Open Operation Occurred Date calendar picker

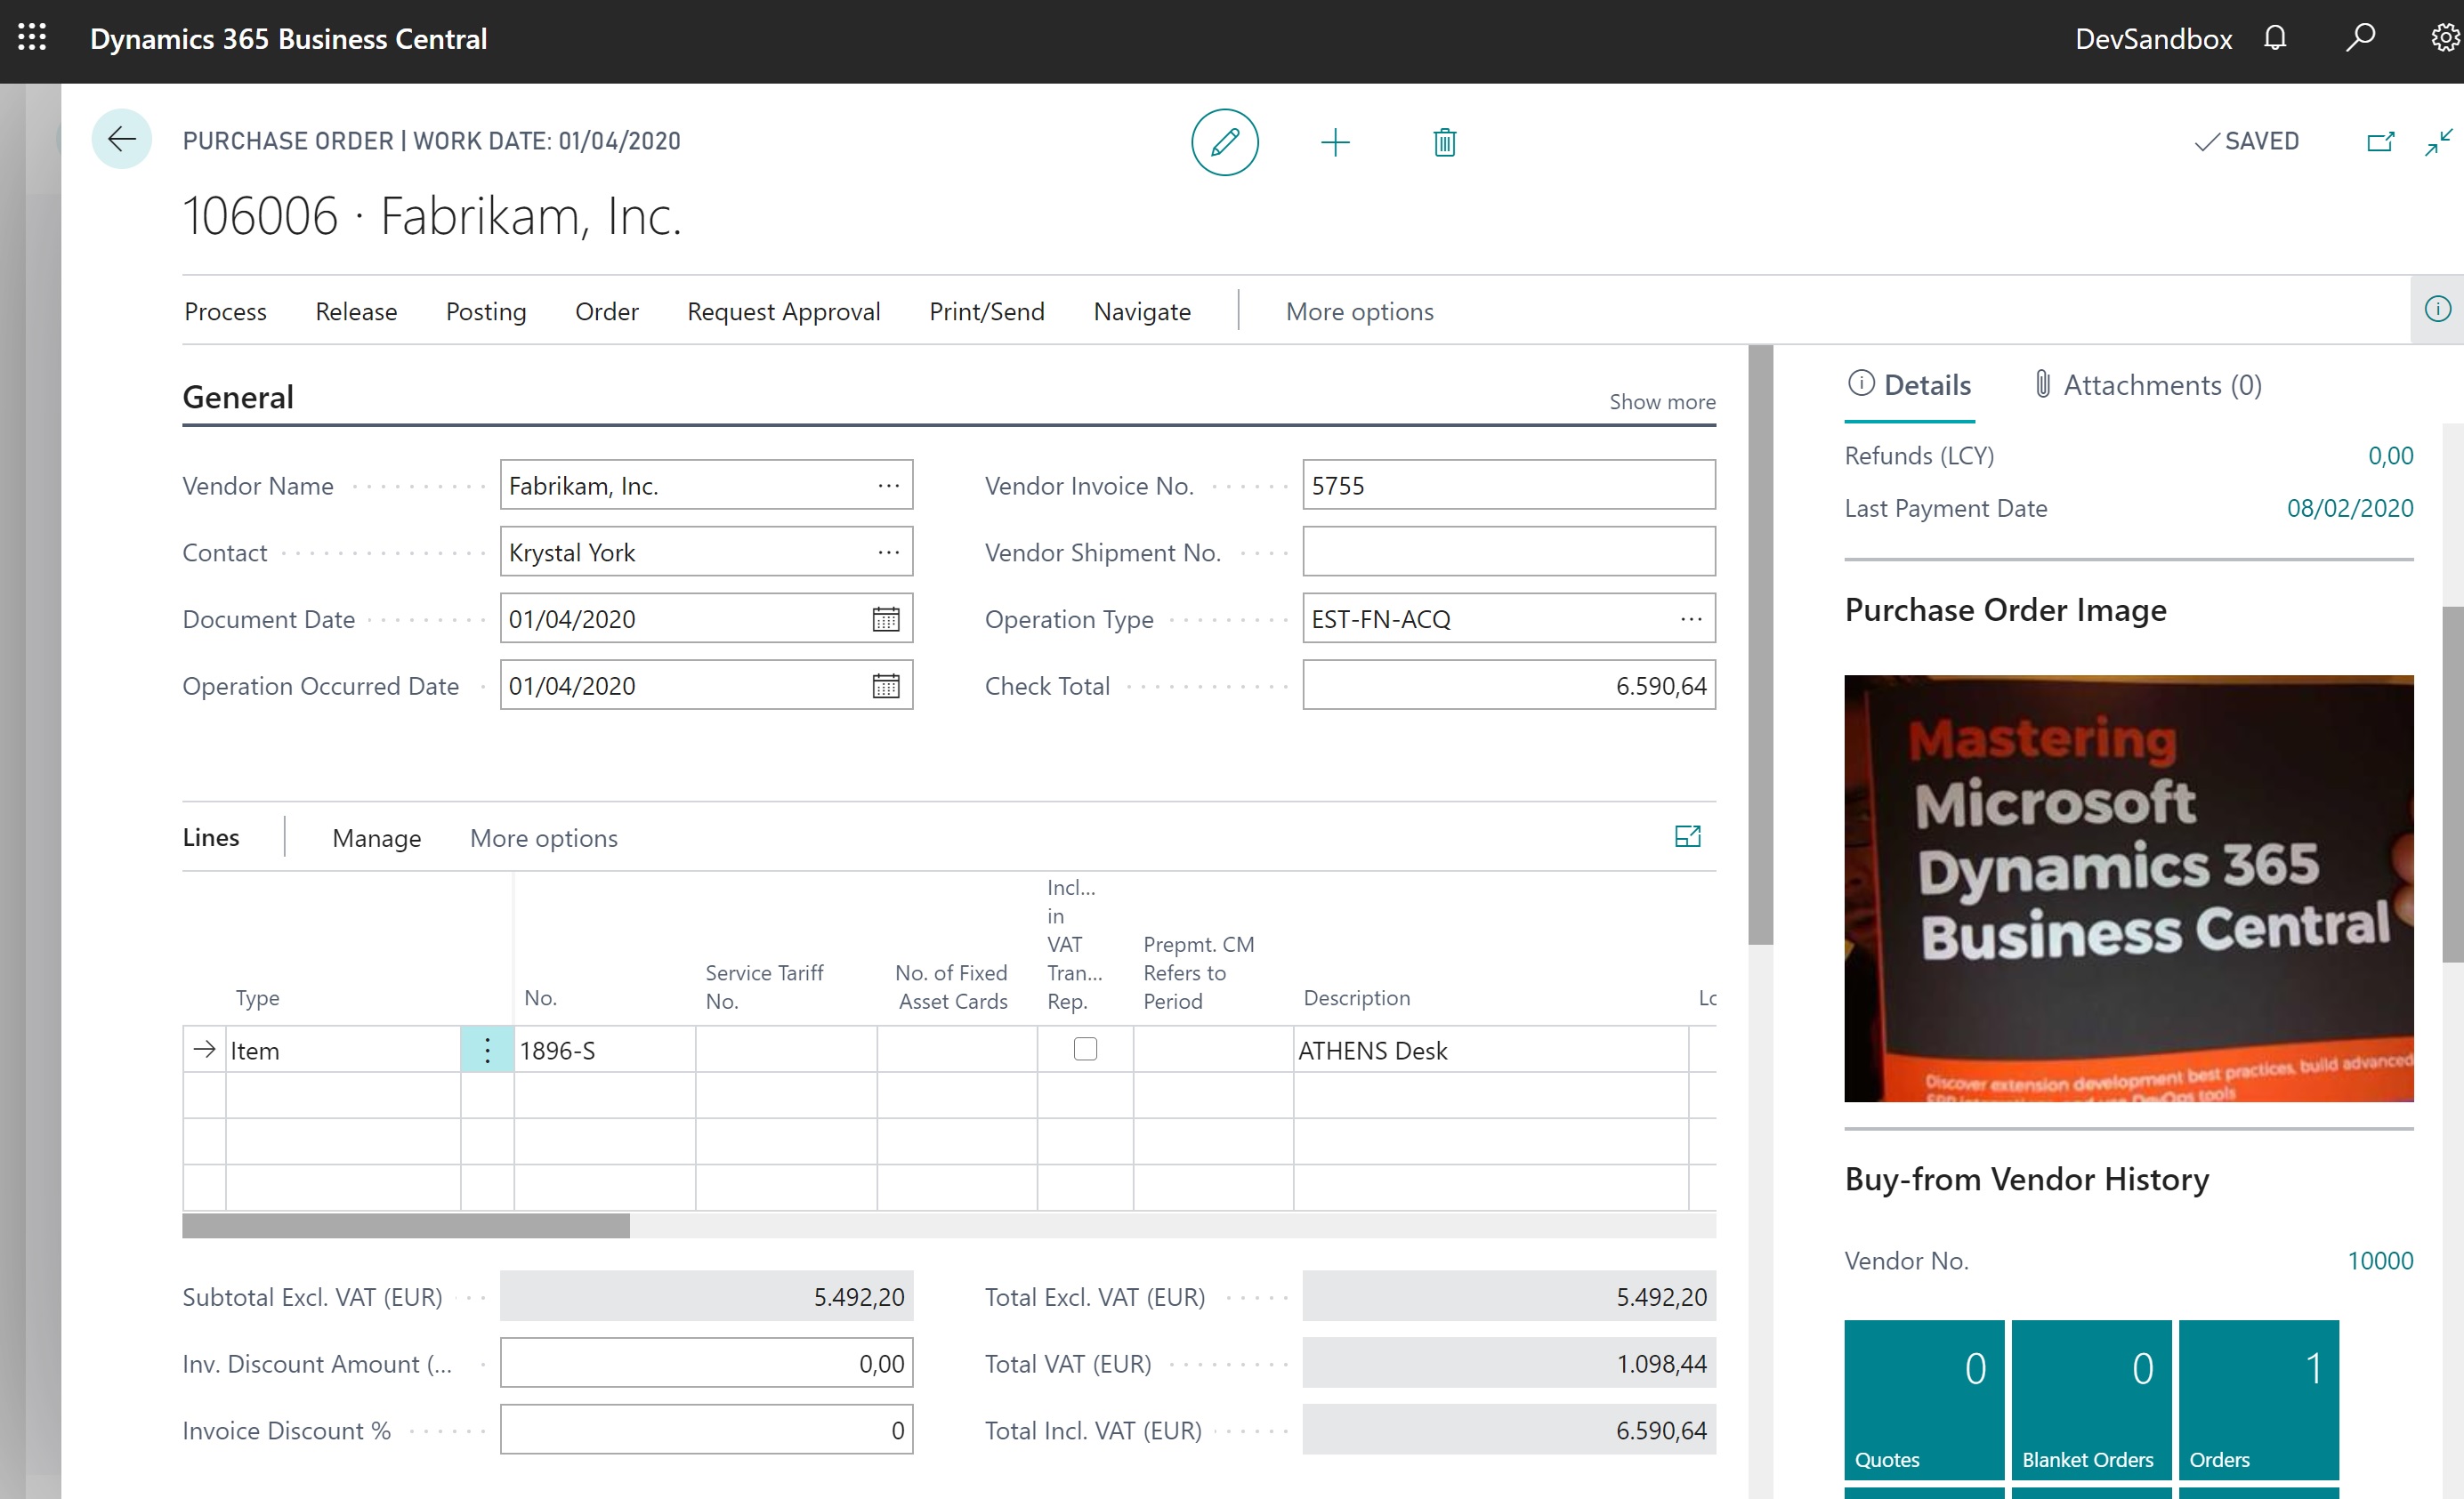pos(886,686)
